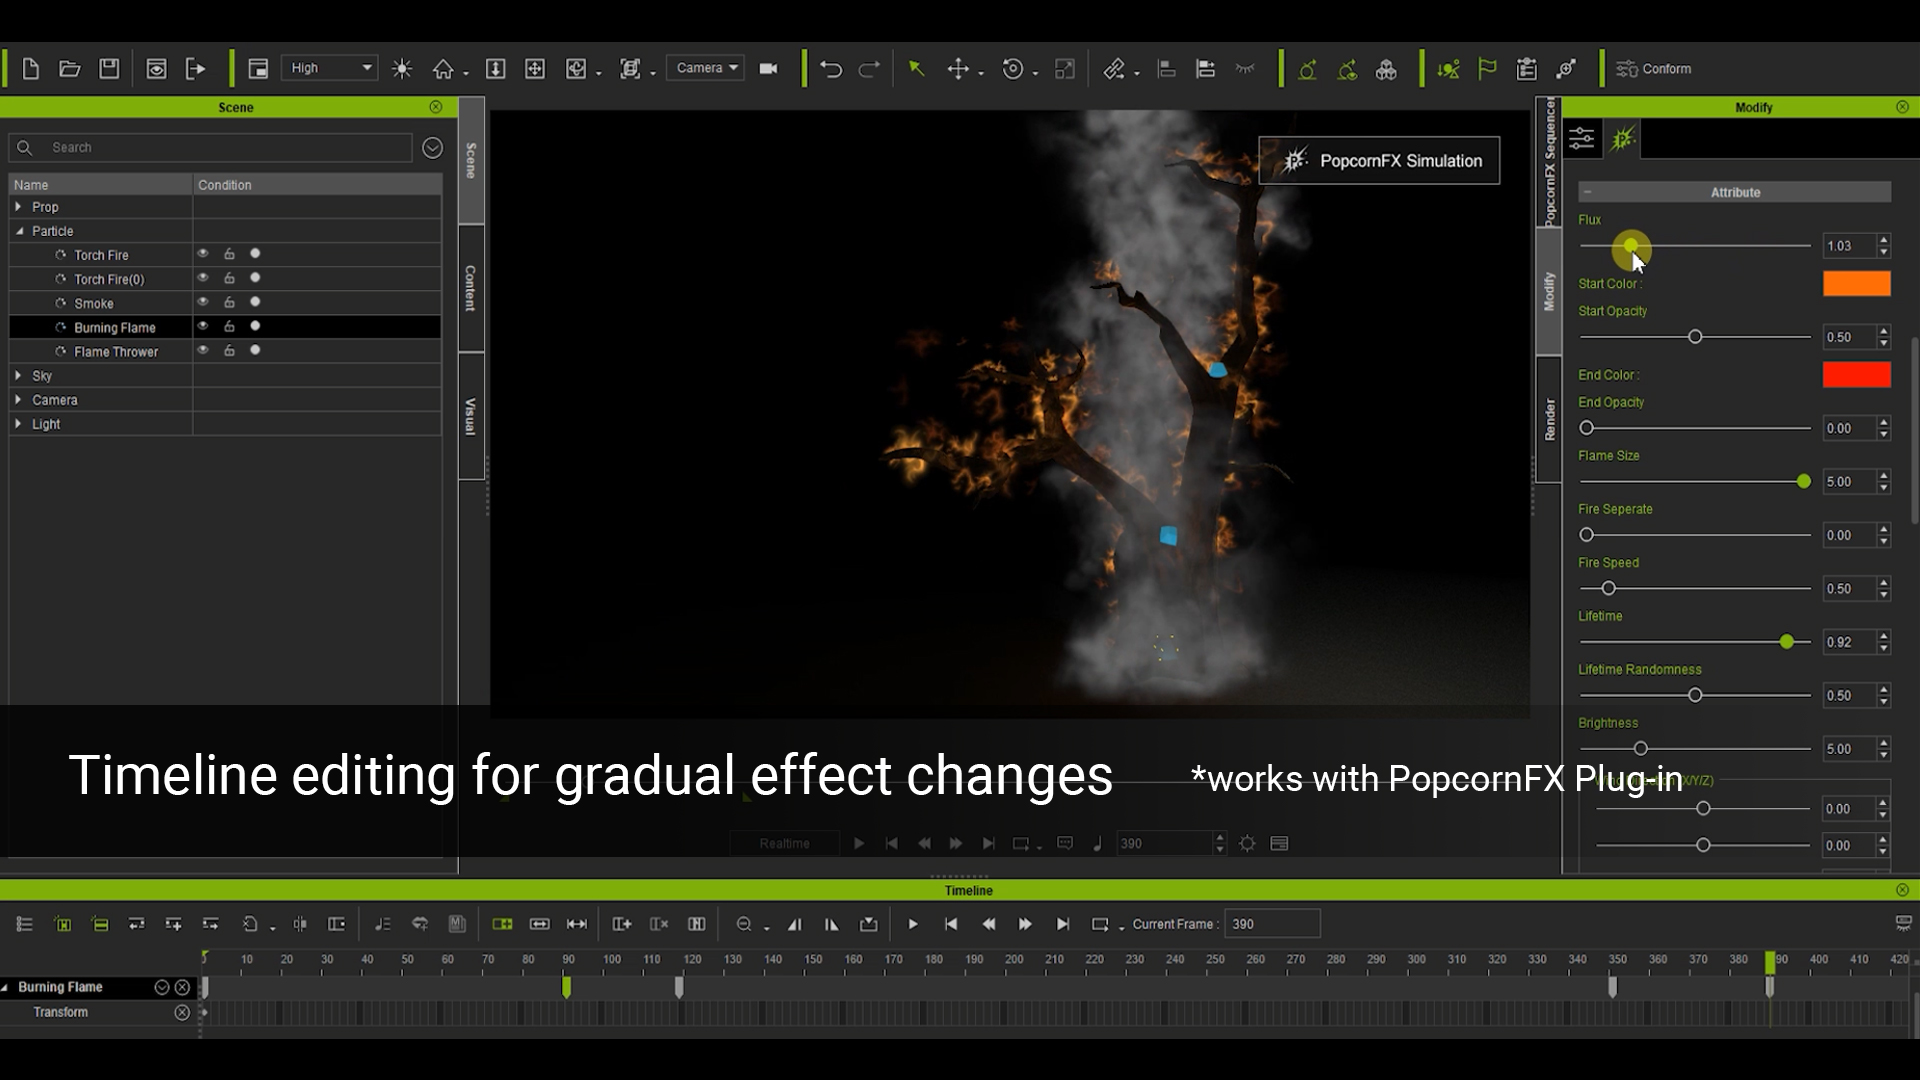The height and width of the screenshot is (1080, 1920).
Task: Click the Undo arrow in toolbar
Action: [831, 69]
